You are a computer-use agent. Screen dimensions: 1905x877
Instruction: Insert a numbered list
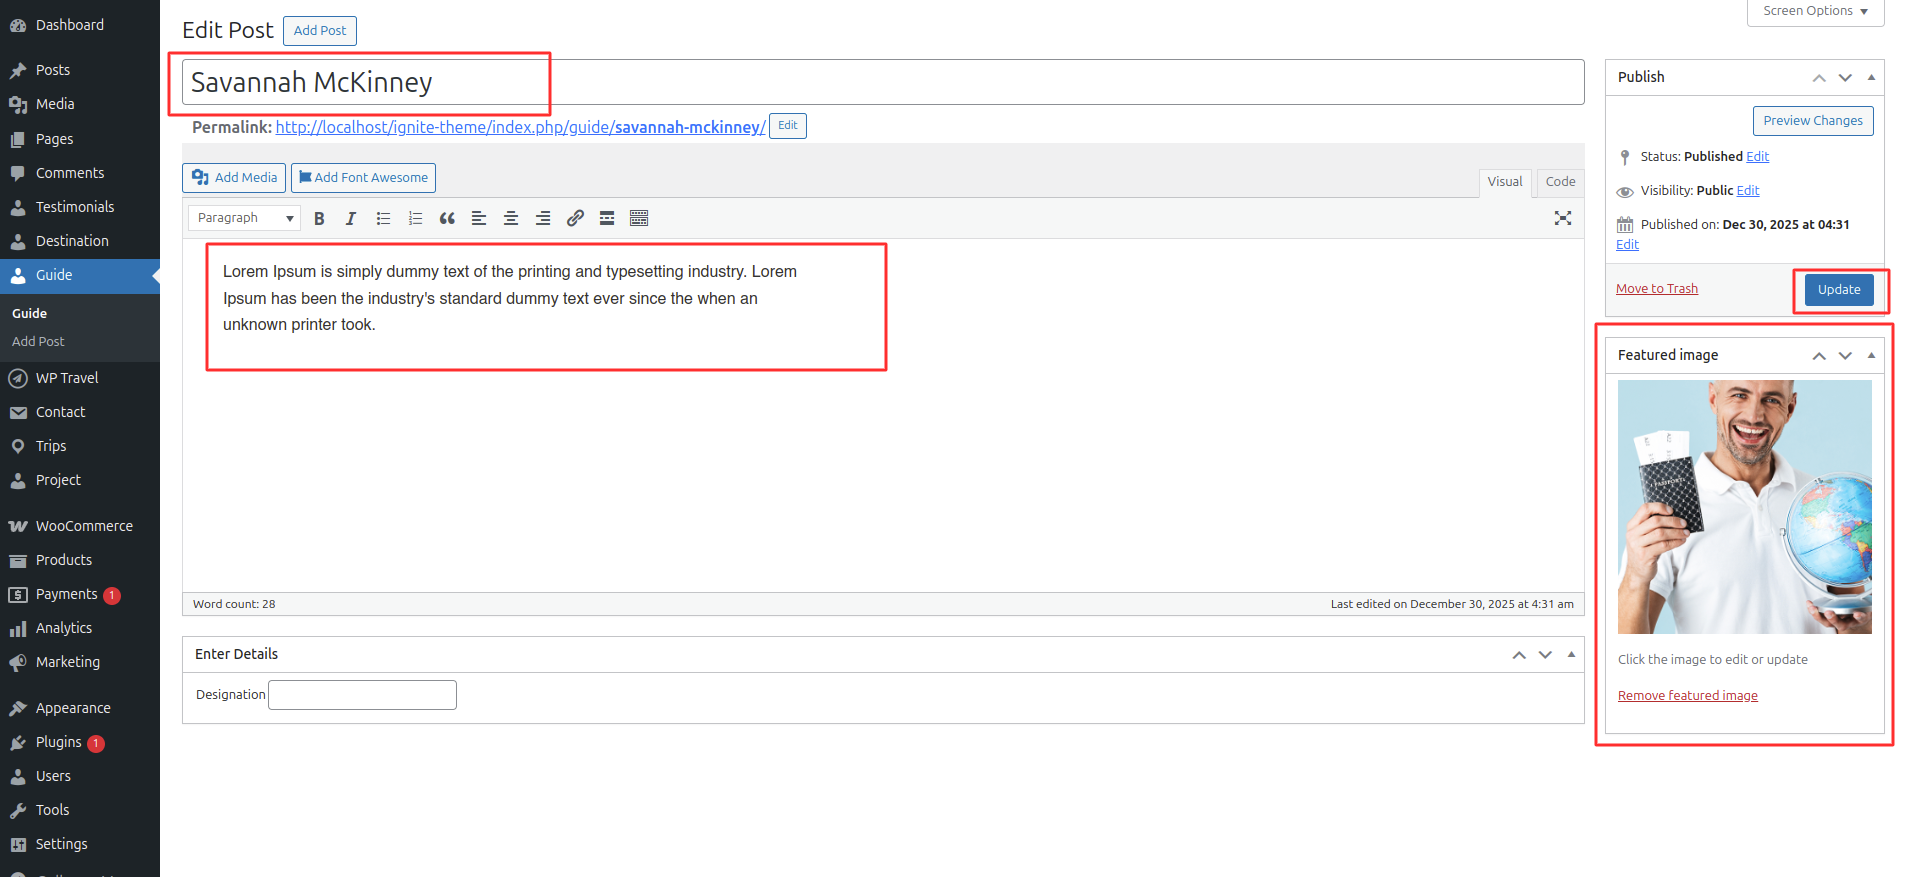point(415,218)
